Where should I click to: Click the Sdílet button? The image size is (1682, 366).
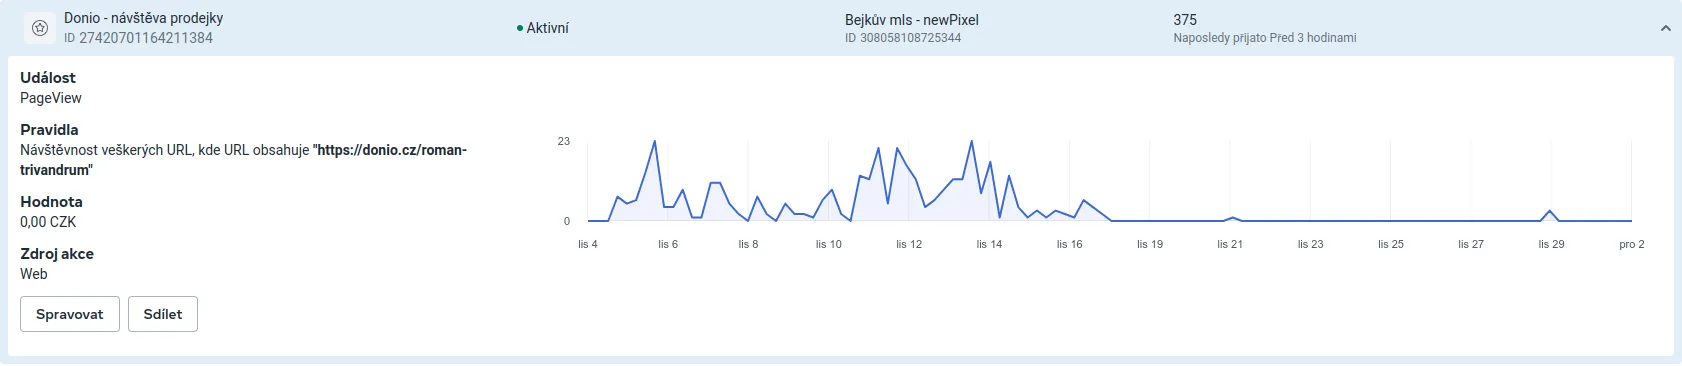coord(163,314)
